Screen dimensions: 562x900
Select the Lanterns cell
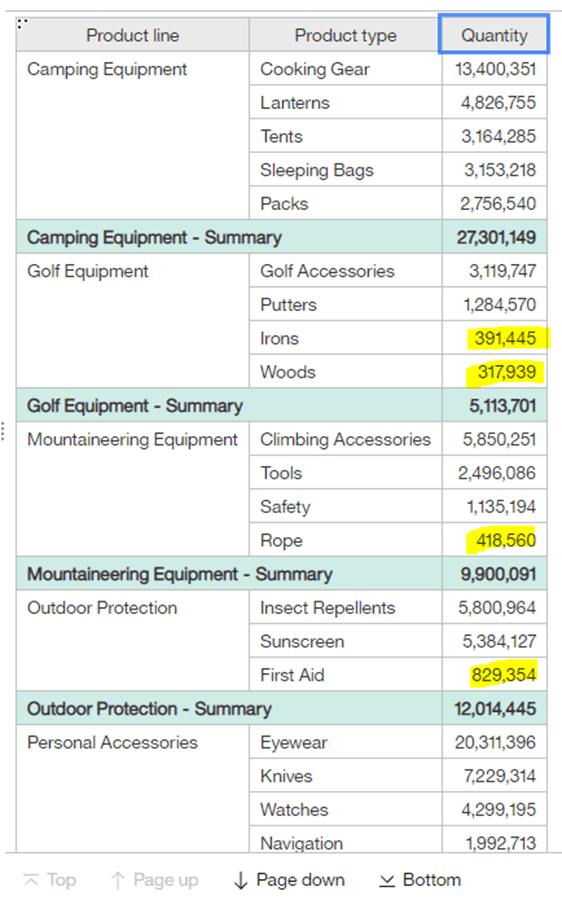tap(346, 103)
